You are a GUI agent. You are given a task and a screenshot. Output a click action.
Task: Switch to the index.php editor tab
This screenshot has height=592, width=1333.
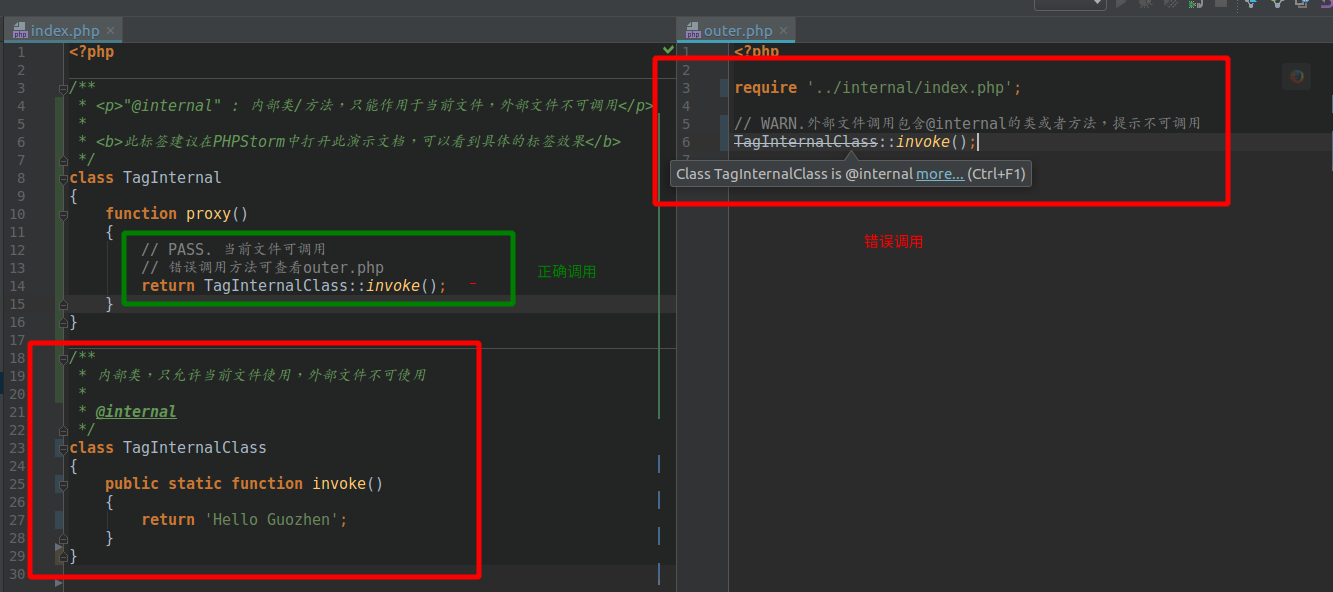tap(64, 31)
